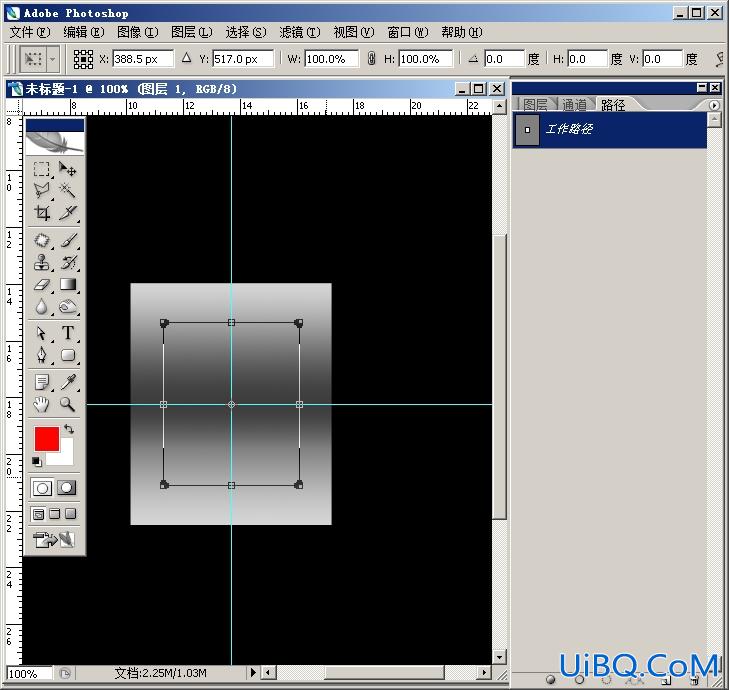Click the horizontal scrollbar right arrow

point(484,672)
